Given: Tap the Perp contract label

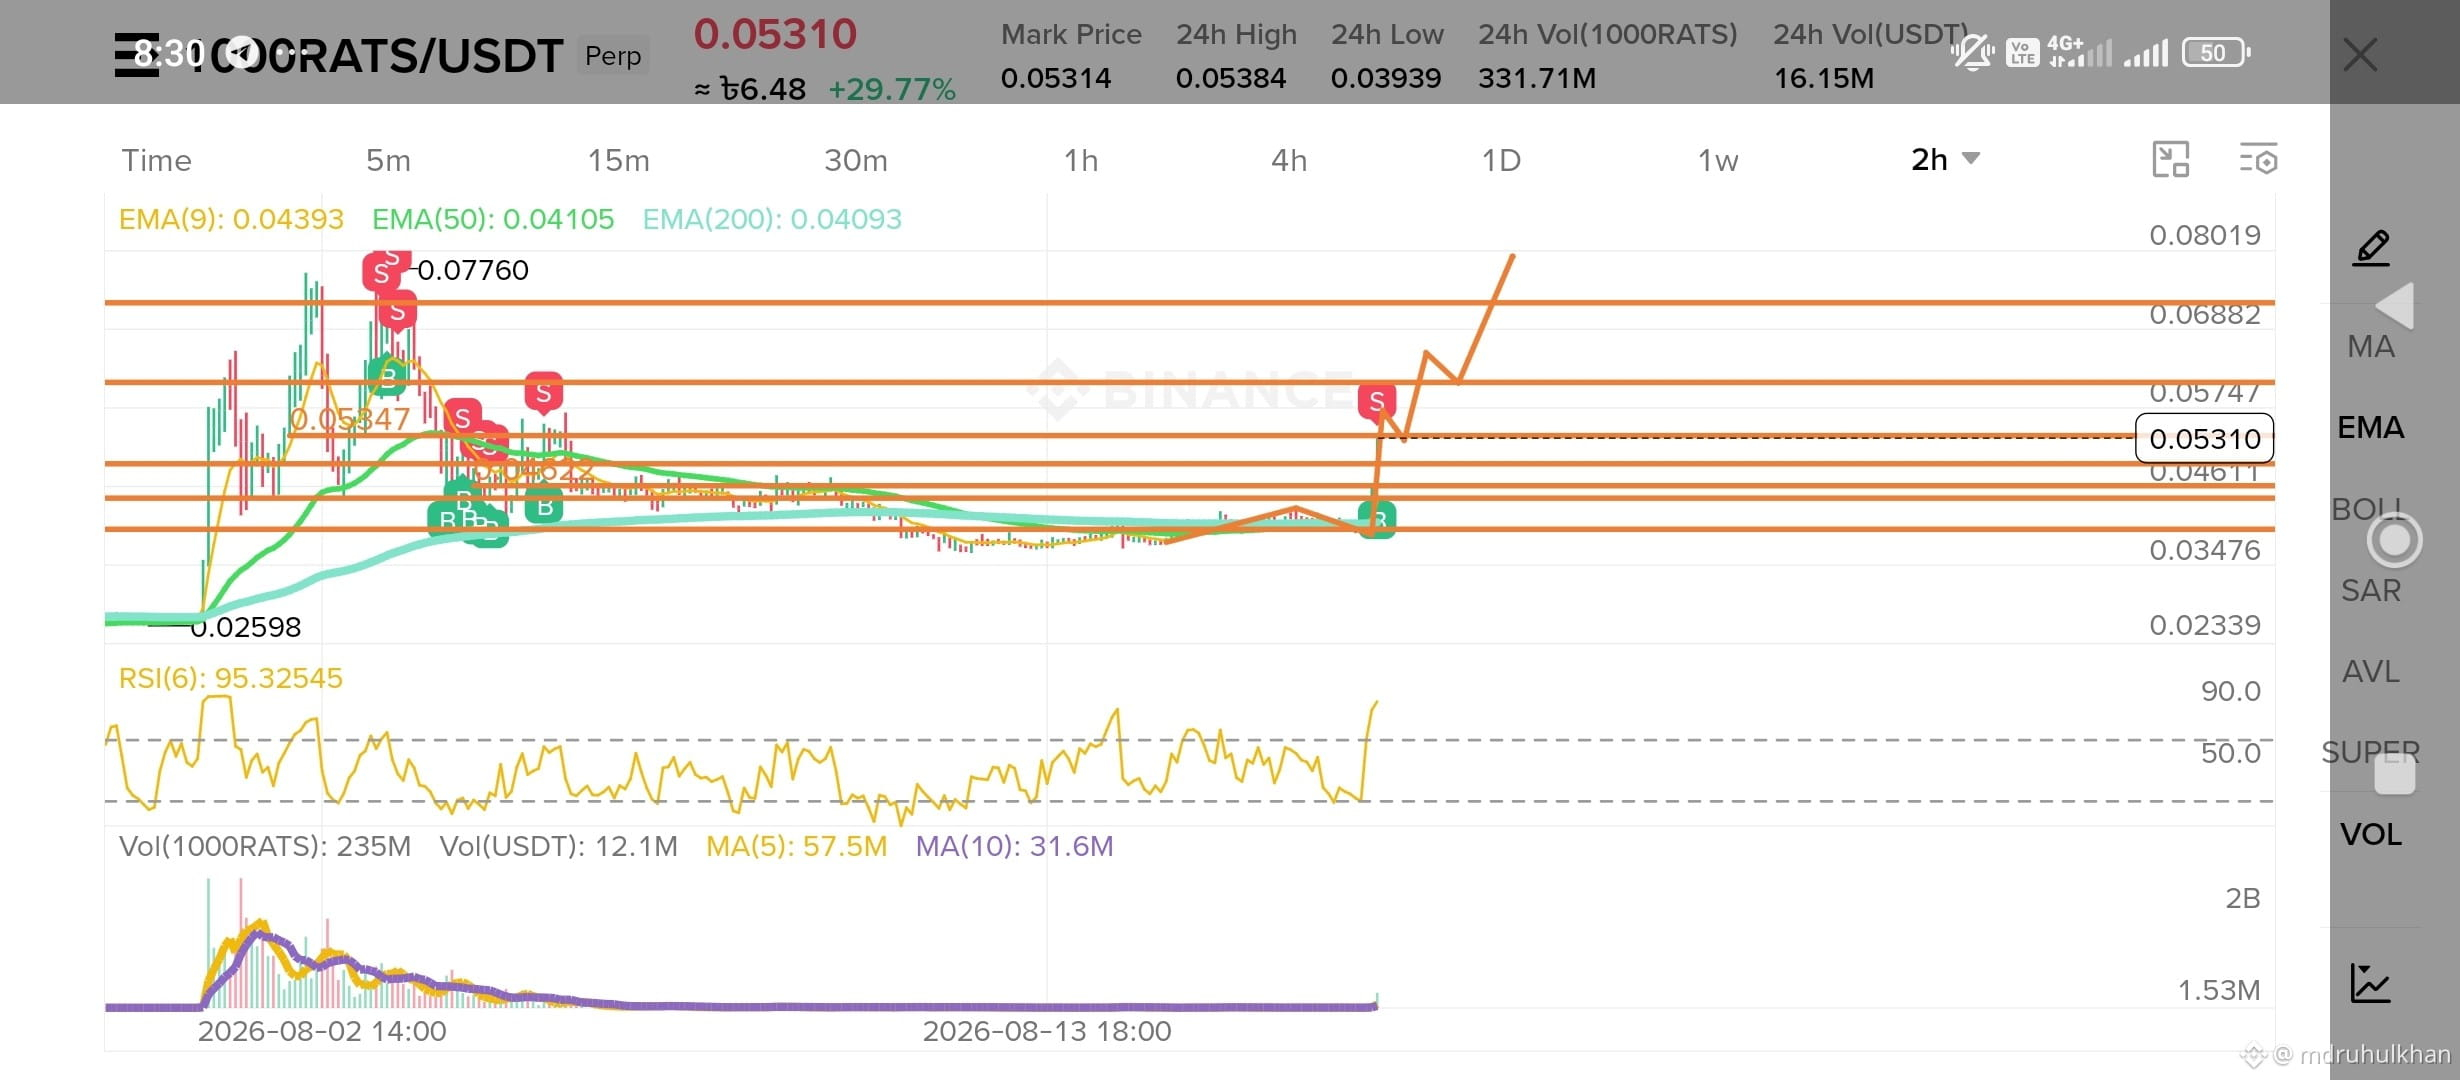Looking at the screenshot, I should [x=613, y=56].
